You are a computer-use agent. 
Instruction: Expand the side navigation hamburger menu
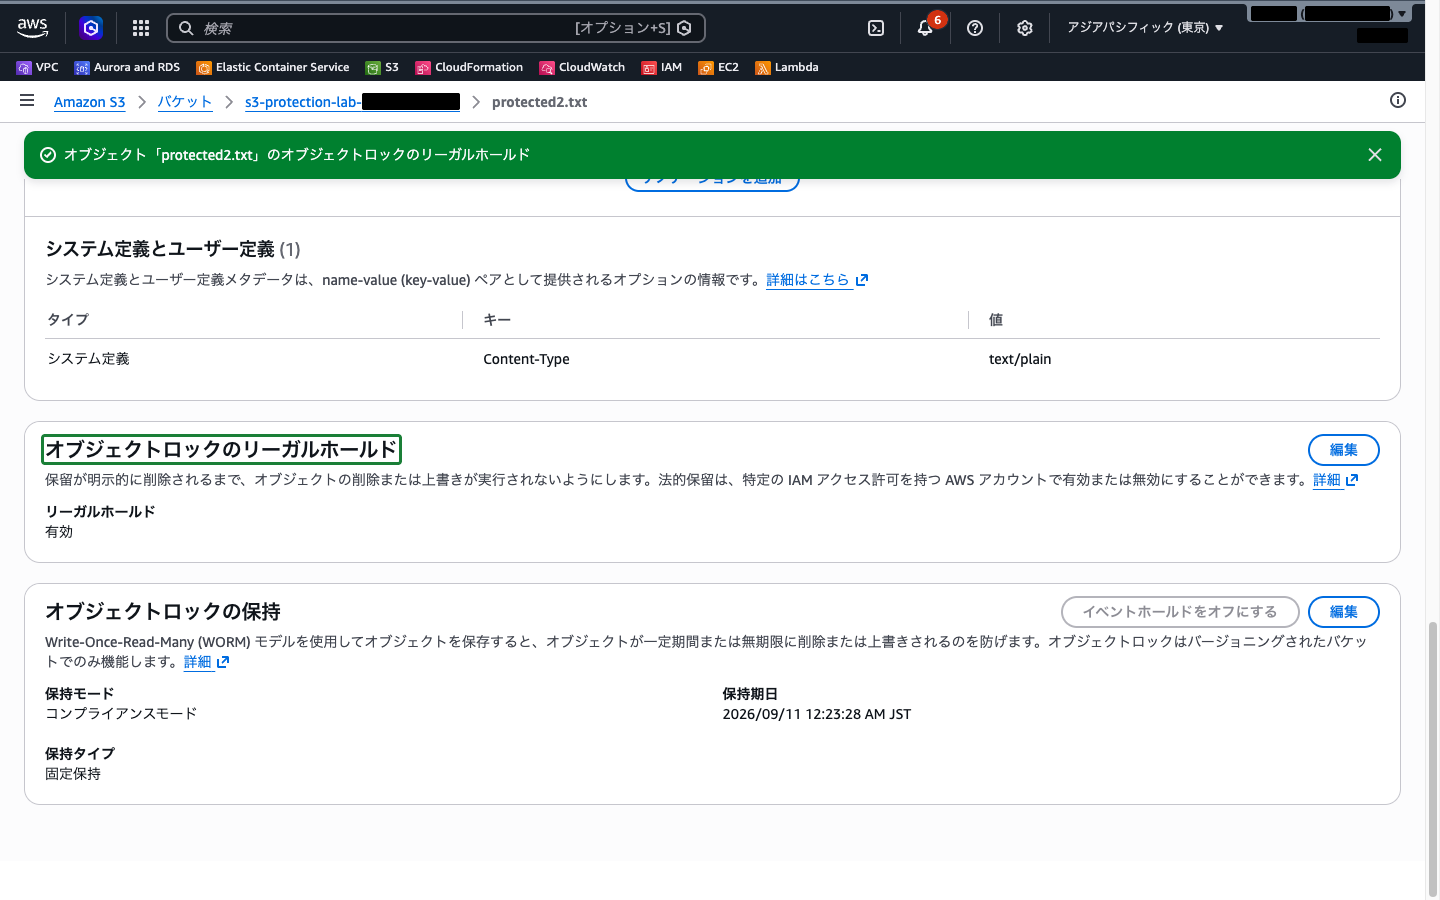(27, 100)
